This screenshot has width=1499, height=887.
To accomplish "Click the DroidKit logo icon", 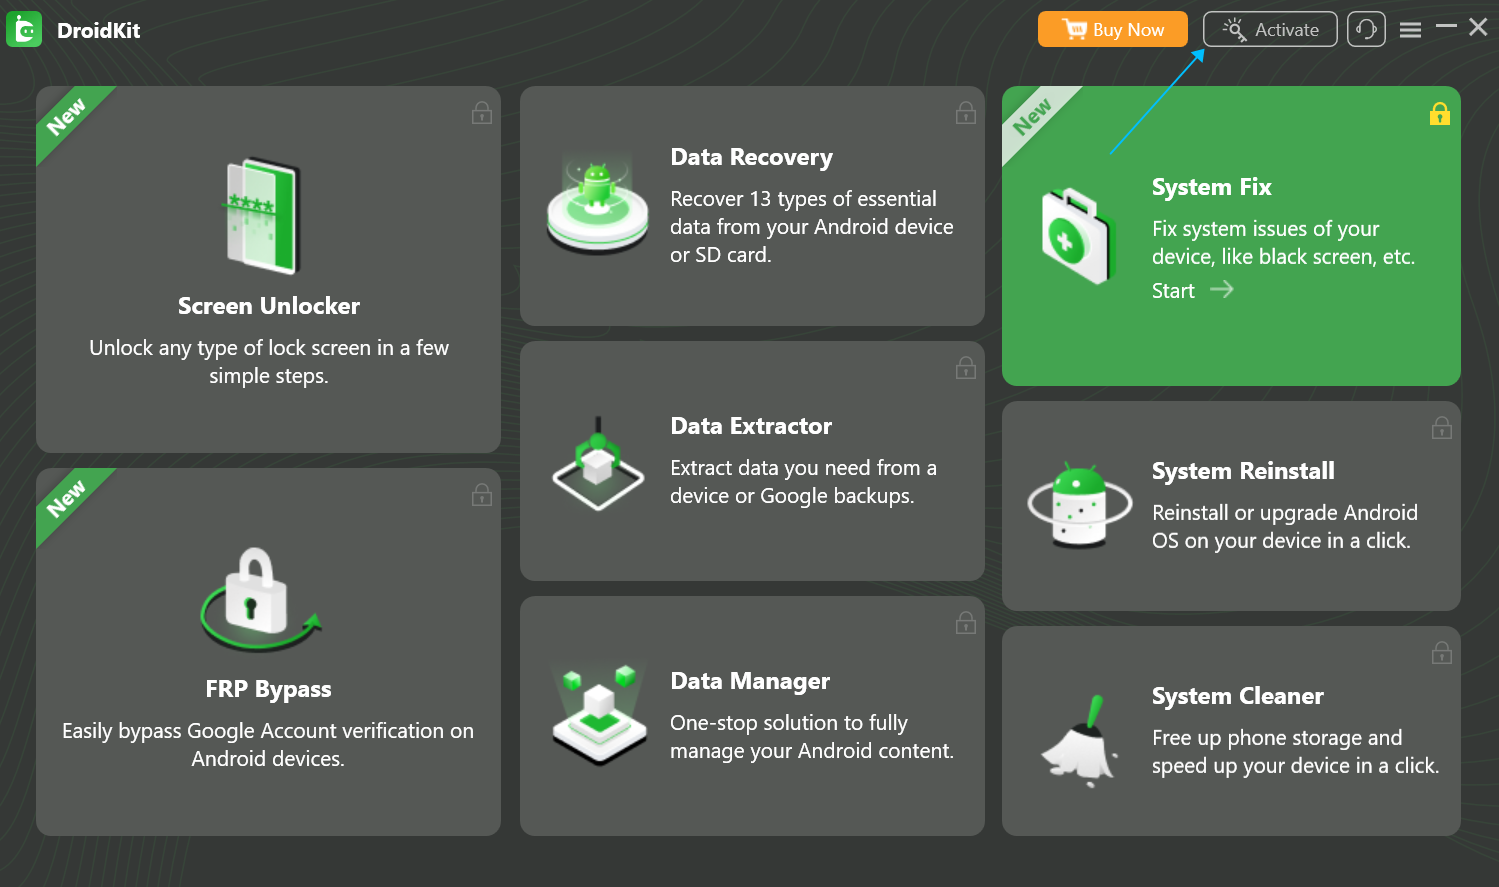I will pos(24,30).
